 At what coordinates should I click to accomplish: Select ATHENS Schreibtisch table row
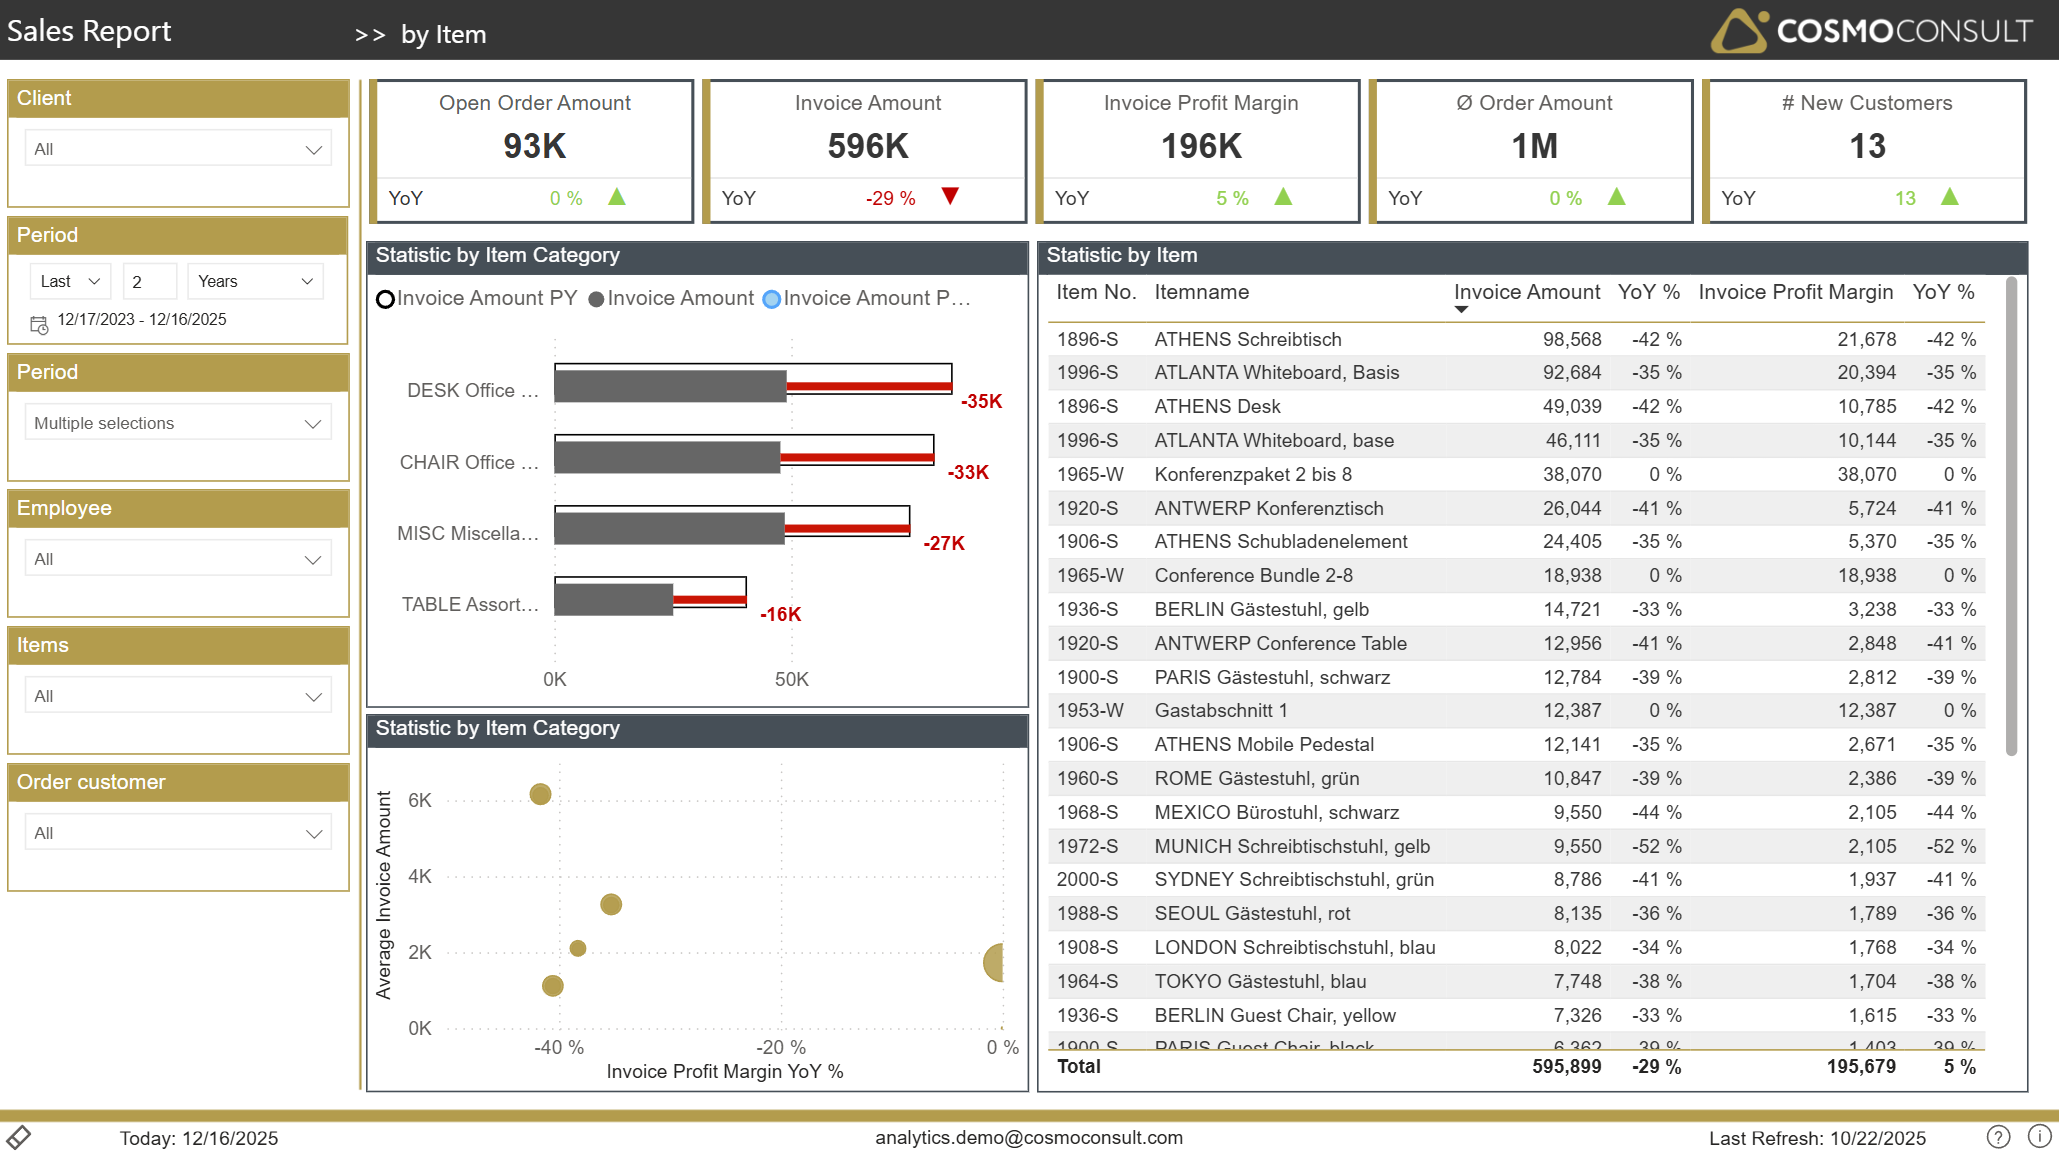pyautogui.click(x=1247, y=339)
